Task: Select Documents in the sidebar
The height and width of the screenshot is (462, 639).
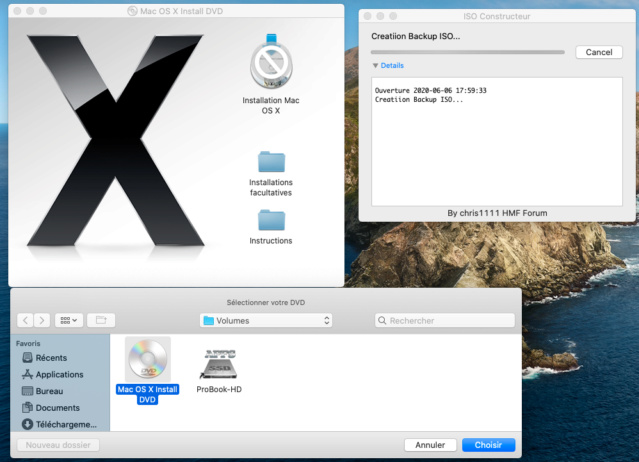Action: pyautogui.click(x=51, y=408)
